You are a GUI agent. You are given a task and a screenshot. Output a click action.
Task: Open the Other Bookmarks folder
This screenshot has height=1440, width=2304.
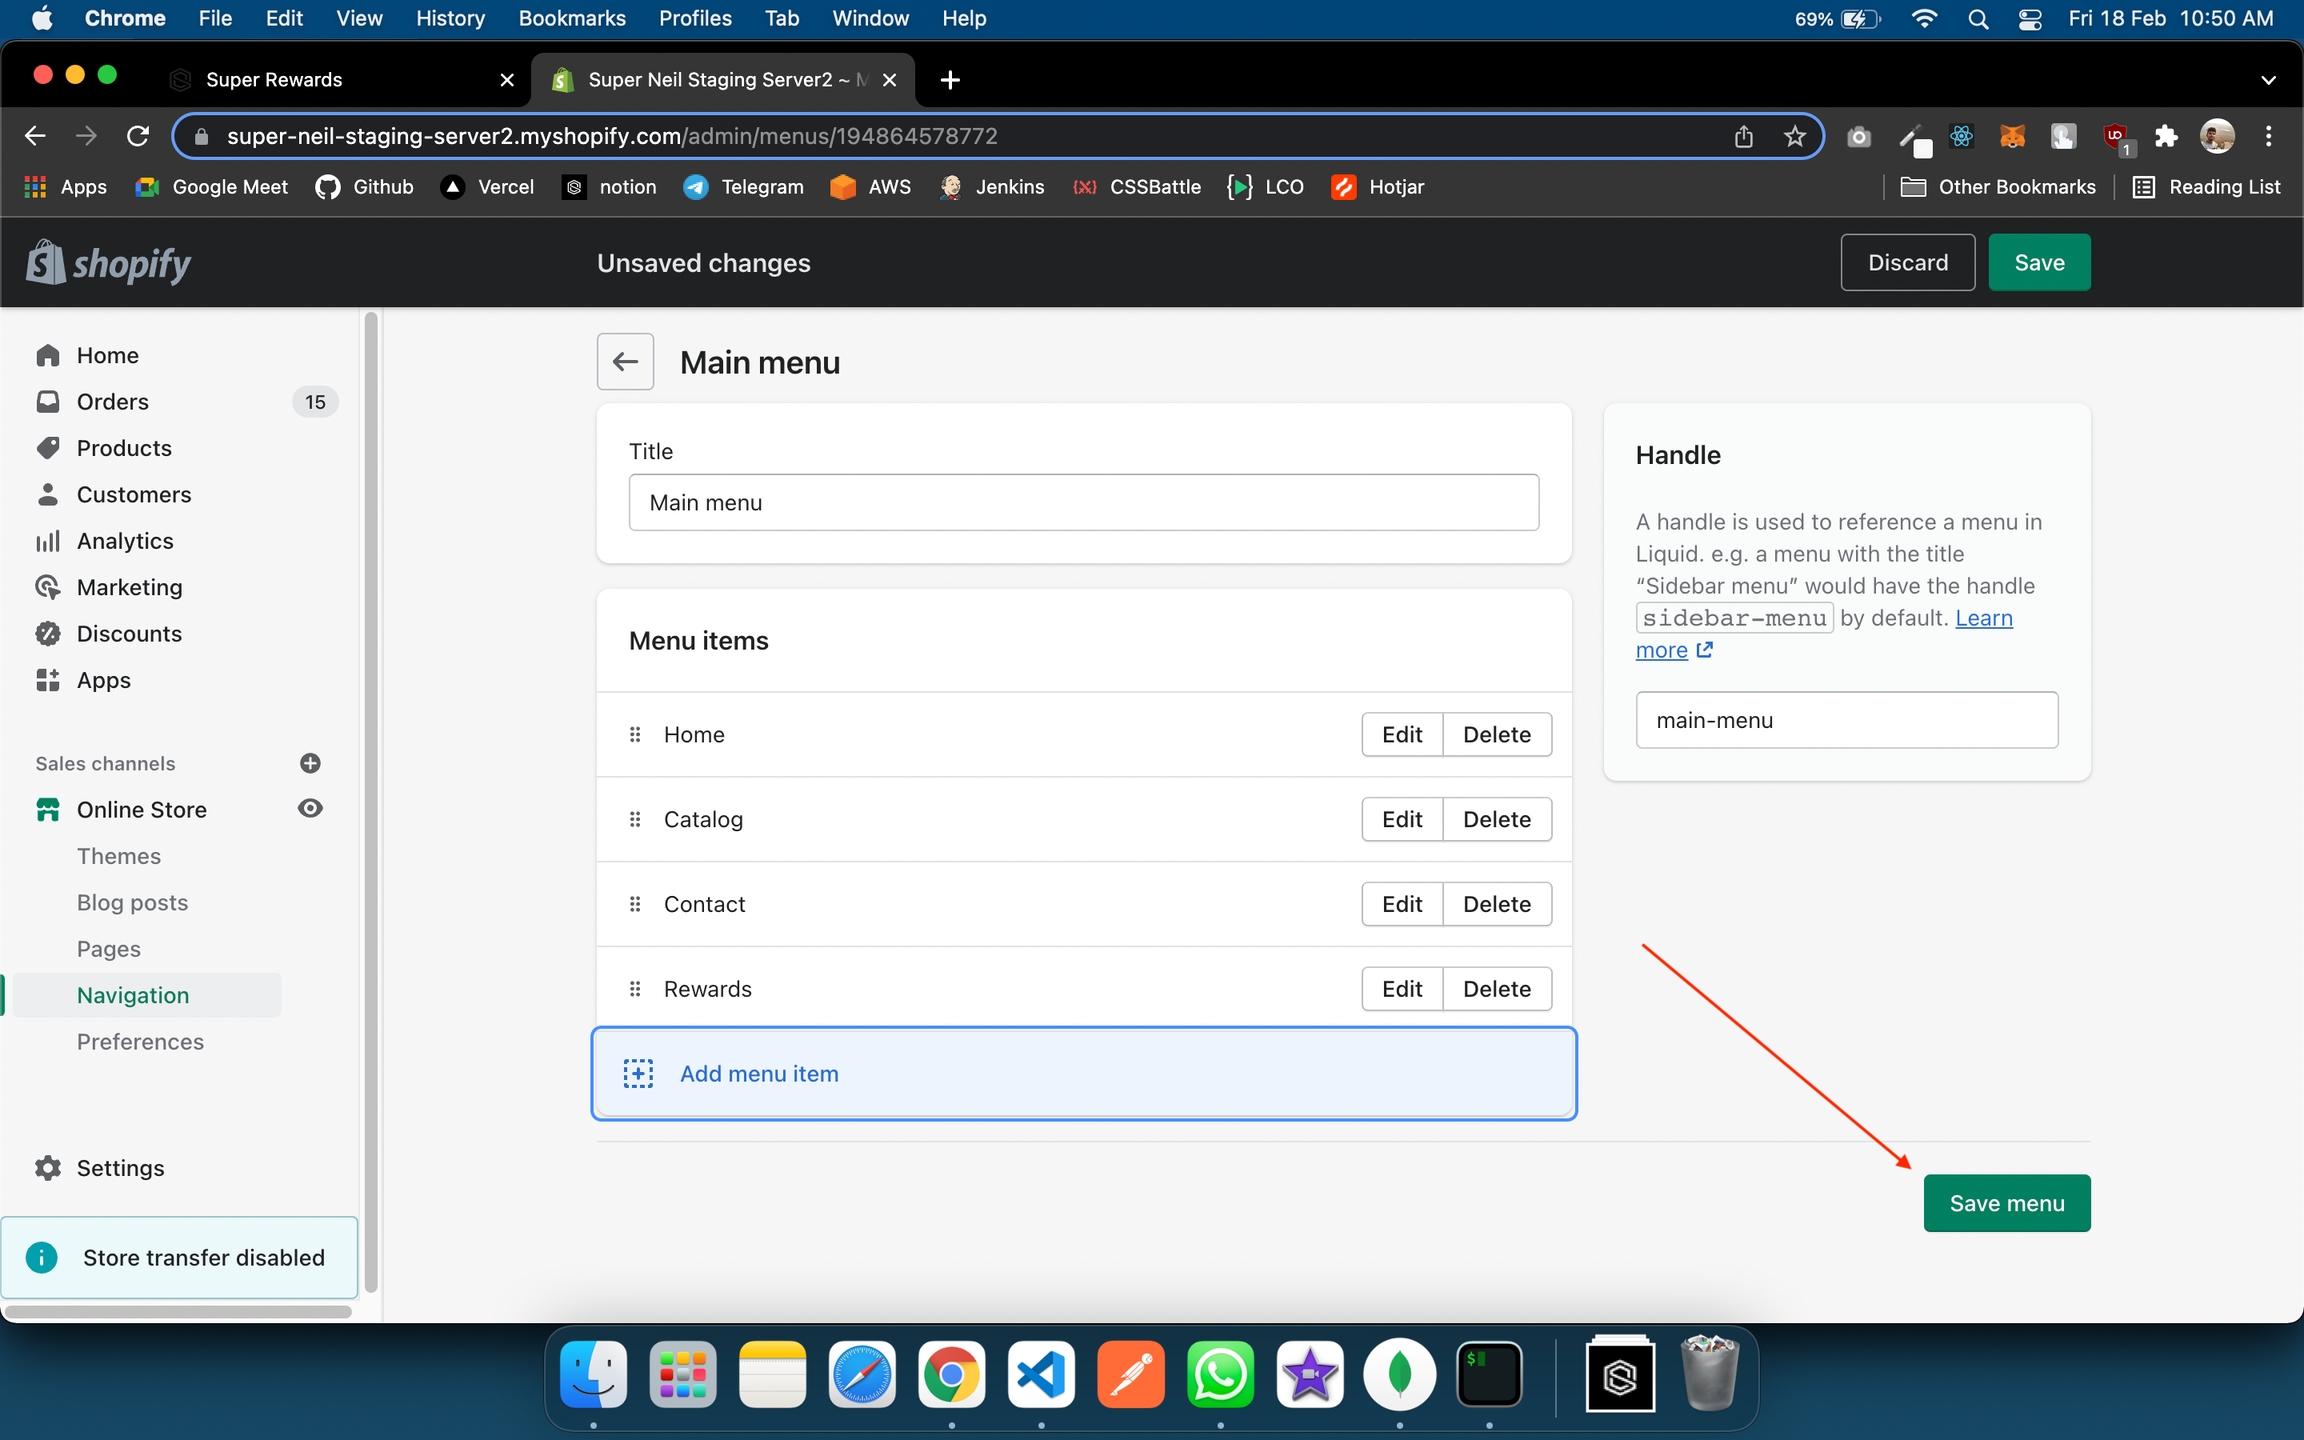point(1998,187)
